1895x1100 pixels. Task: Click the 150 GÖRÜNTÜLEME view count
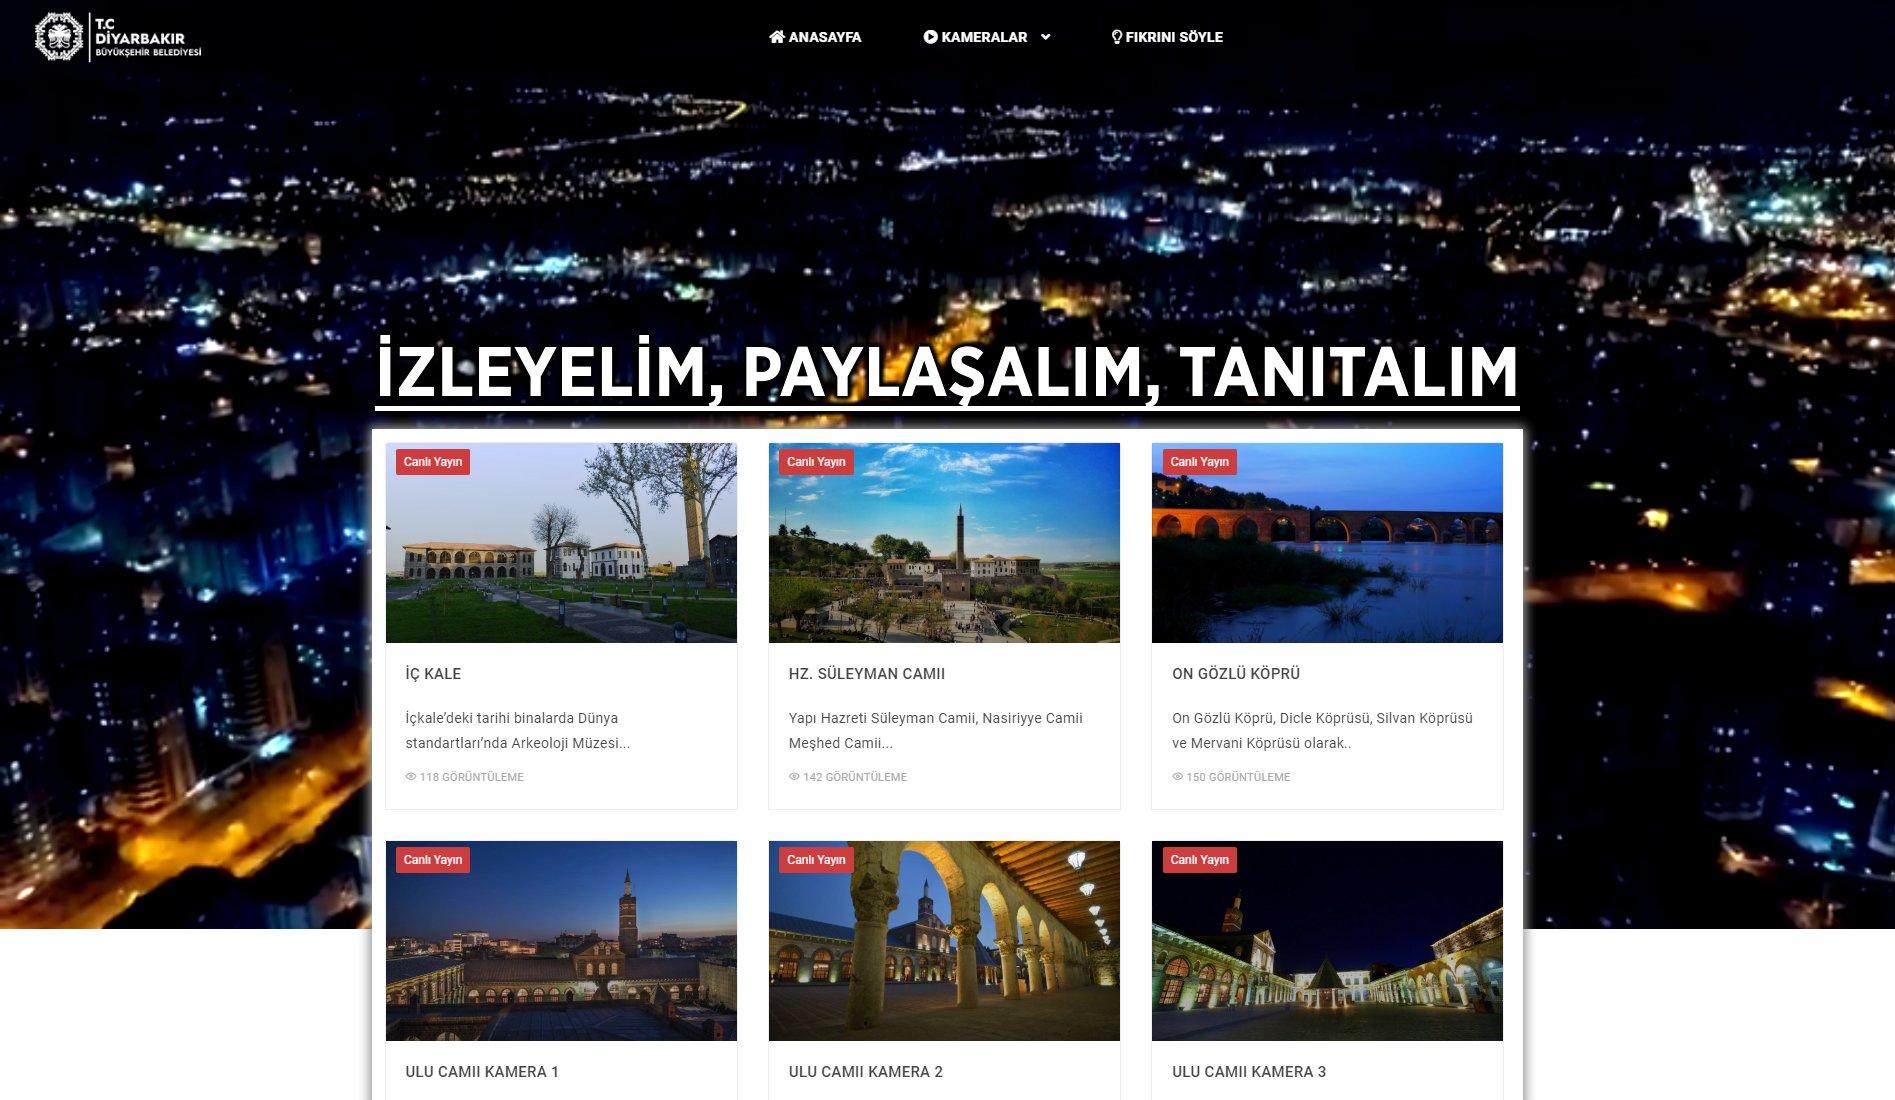[1238, 777]
